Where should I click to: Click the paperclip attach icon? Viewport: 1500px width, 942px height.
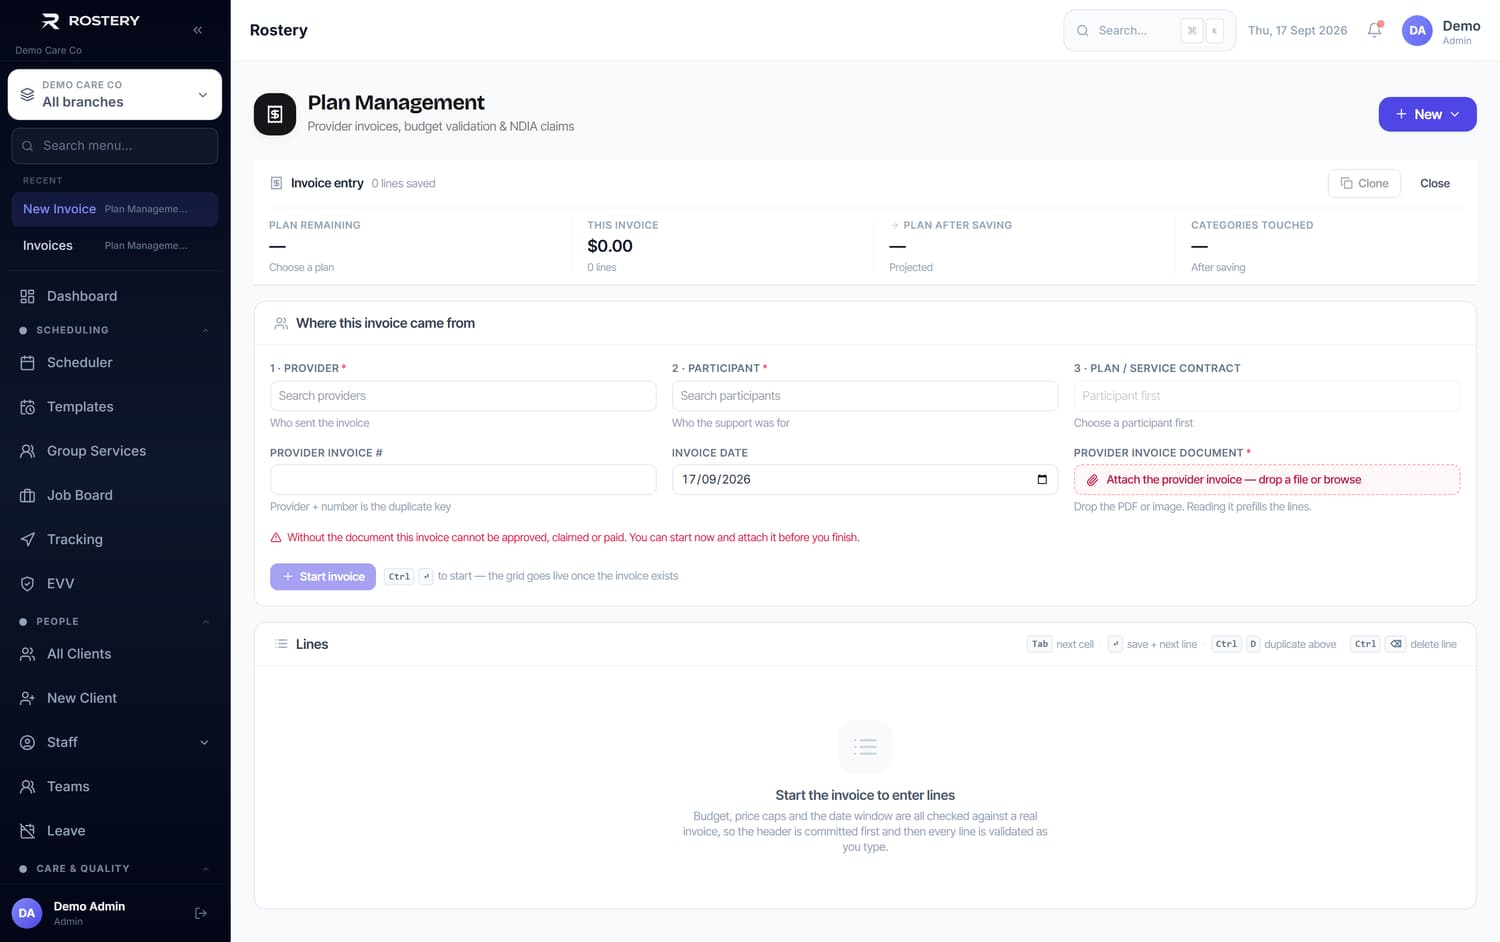[x=1092, y=480]
